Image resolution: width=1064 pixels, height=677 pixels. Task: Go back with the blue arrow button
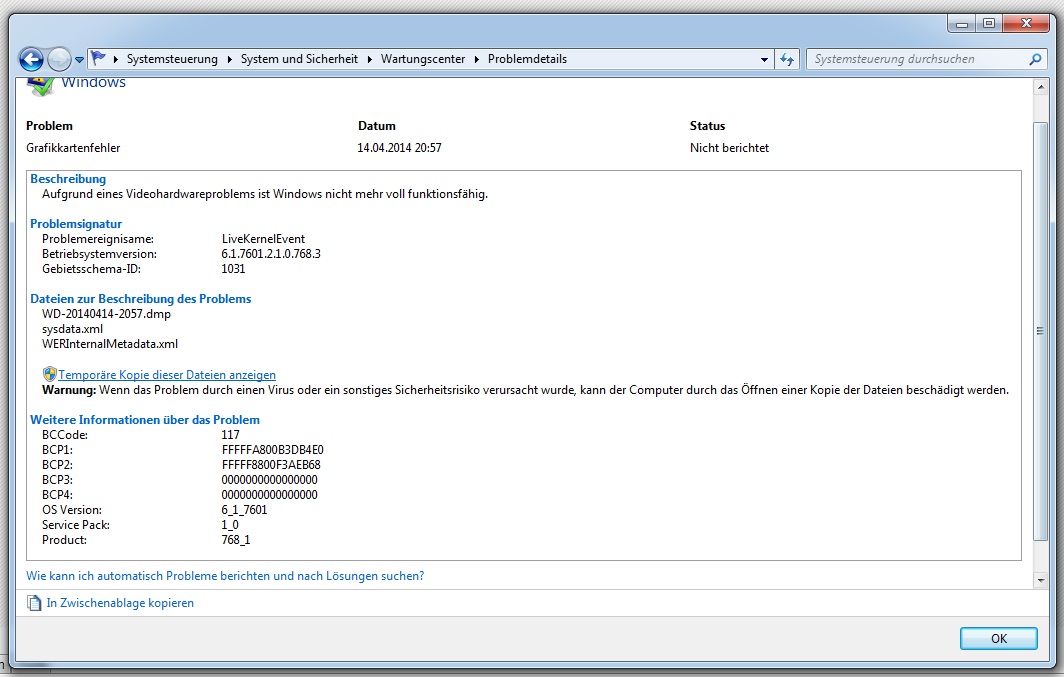(x=31, y=59)
